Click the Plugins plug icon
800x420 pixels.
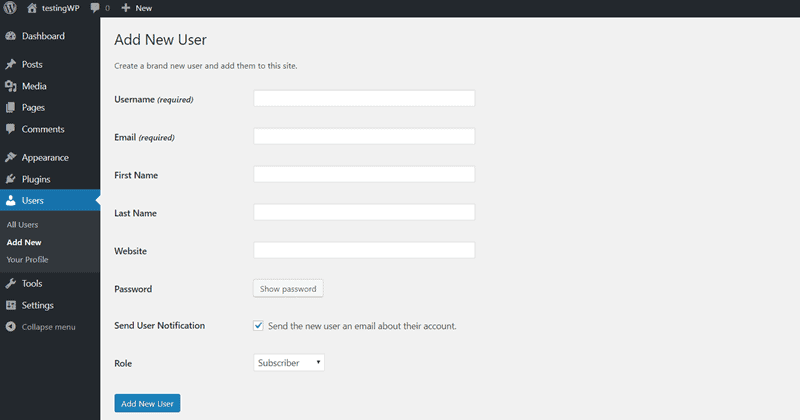coord(11,179)
